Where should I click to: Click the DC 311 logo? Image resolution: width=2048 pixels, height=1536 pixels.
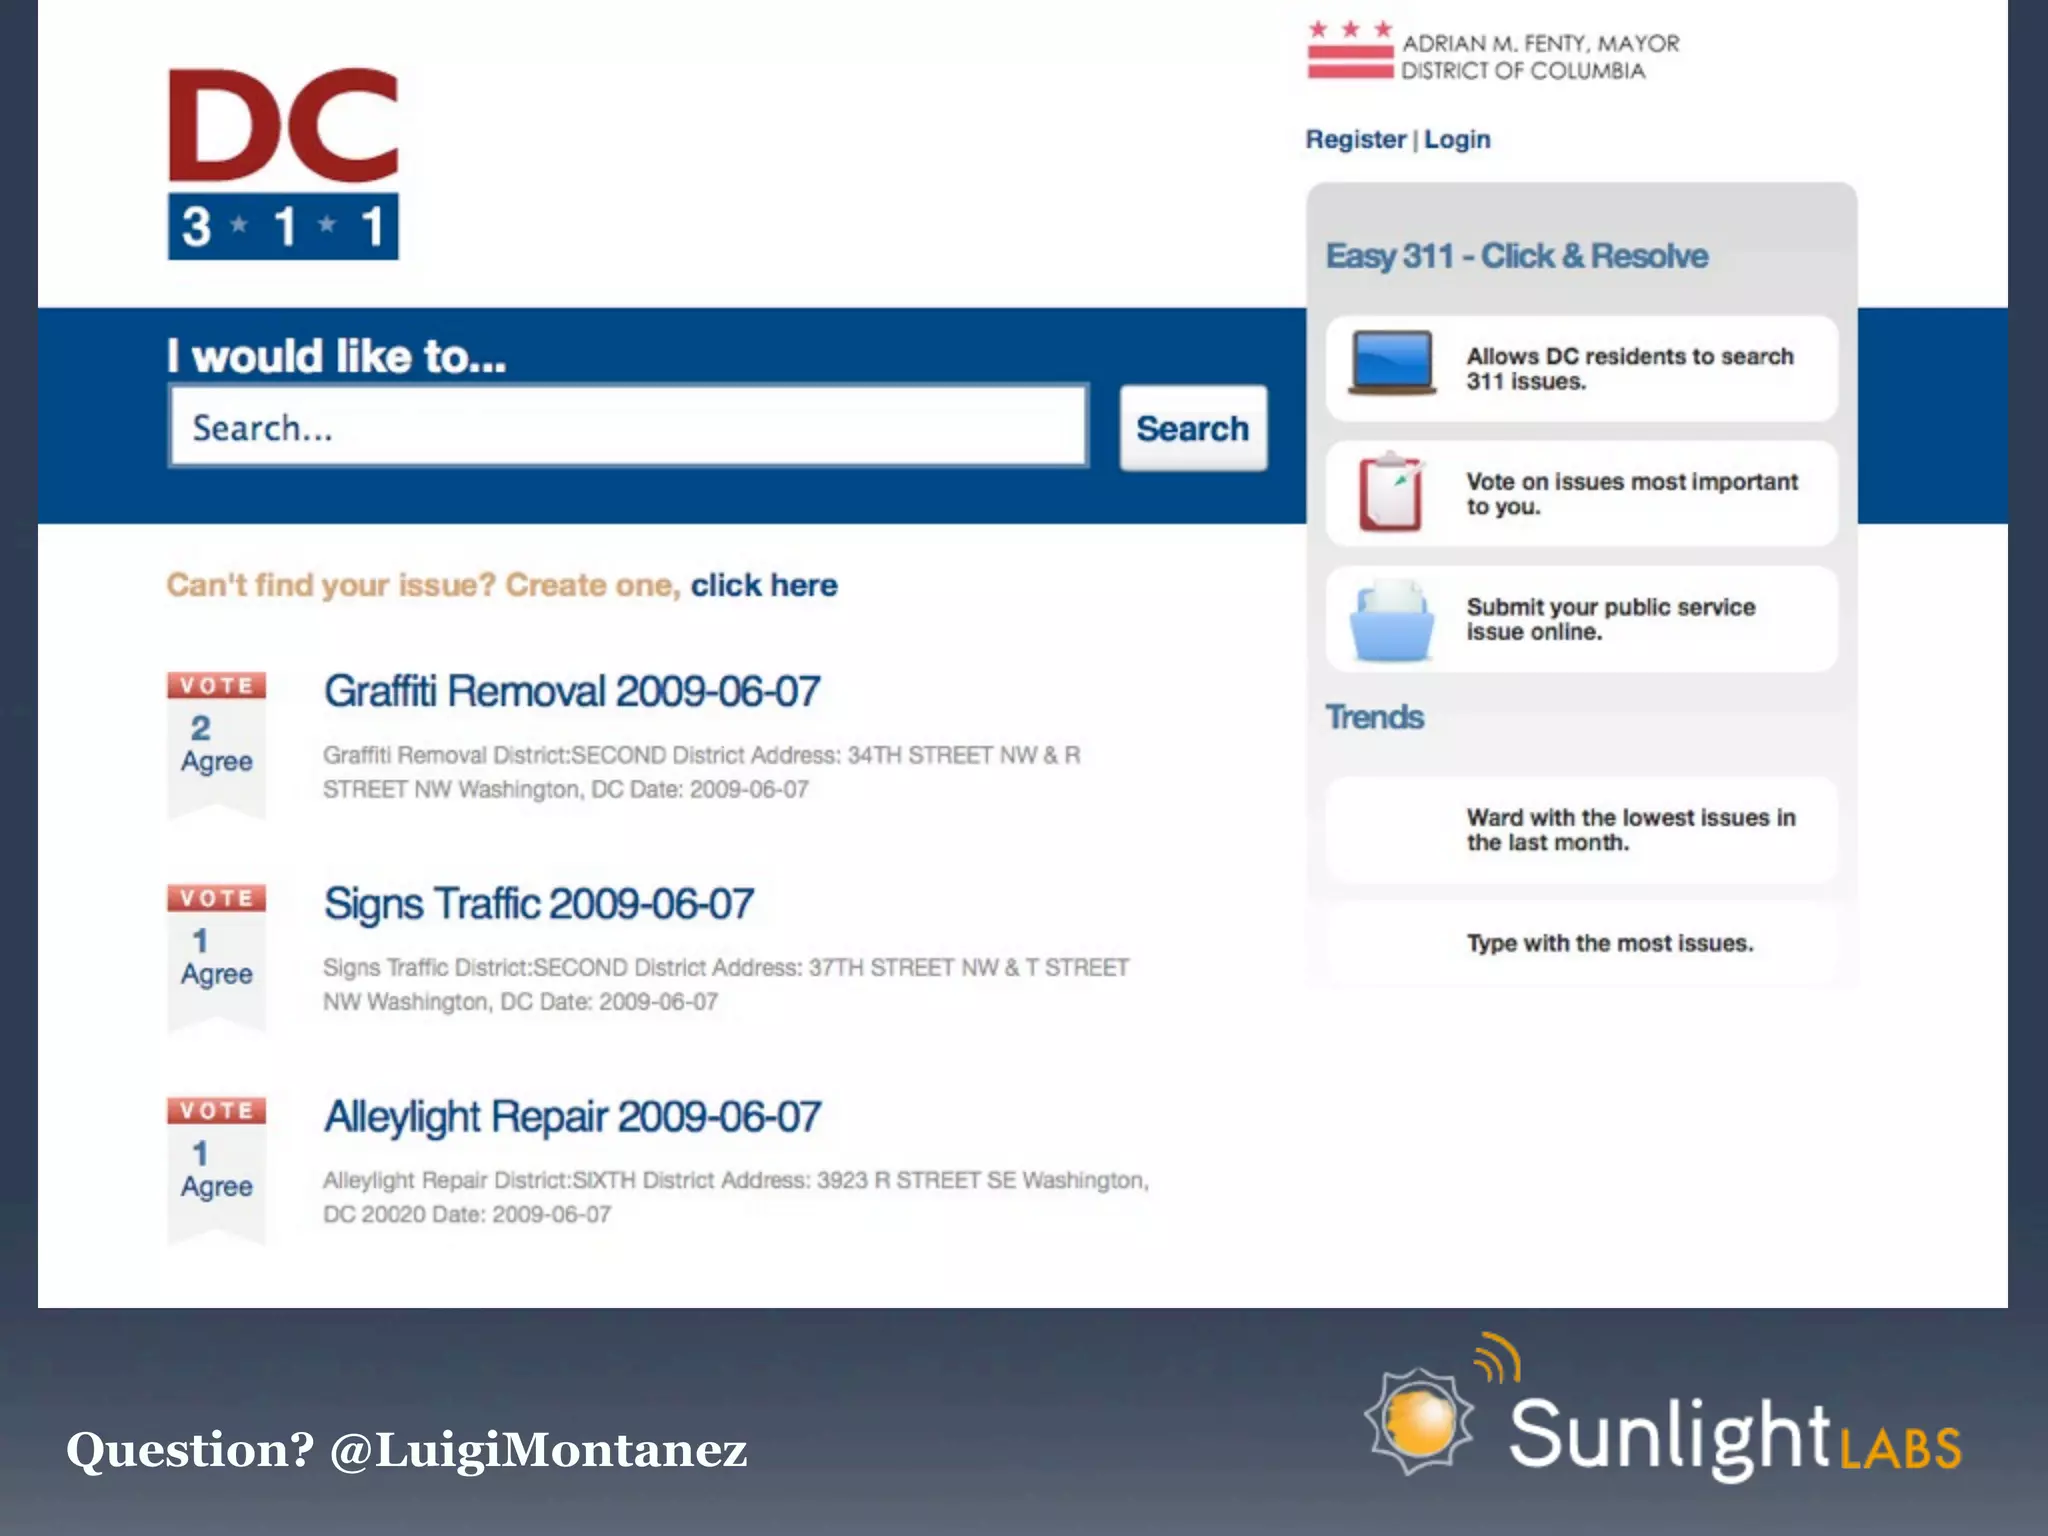click(283, 165)
